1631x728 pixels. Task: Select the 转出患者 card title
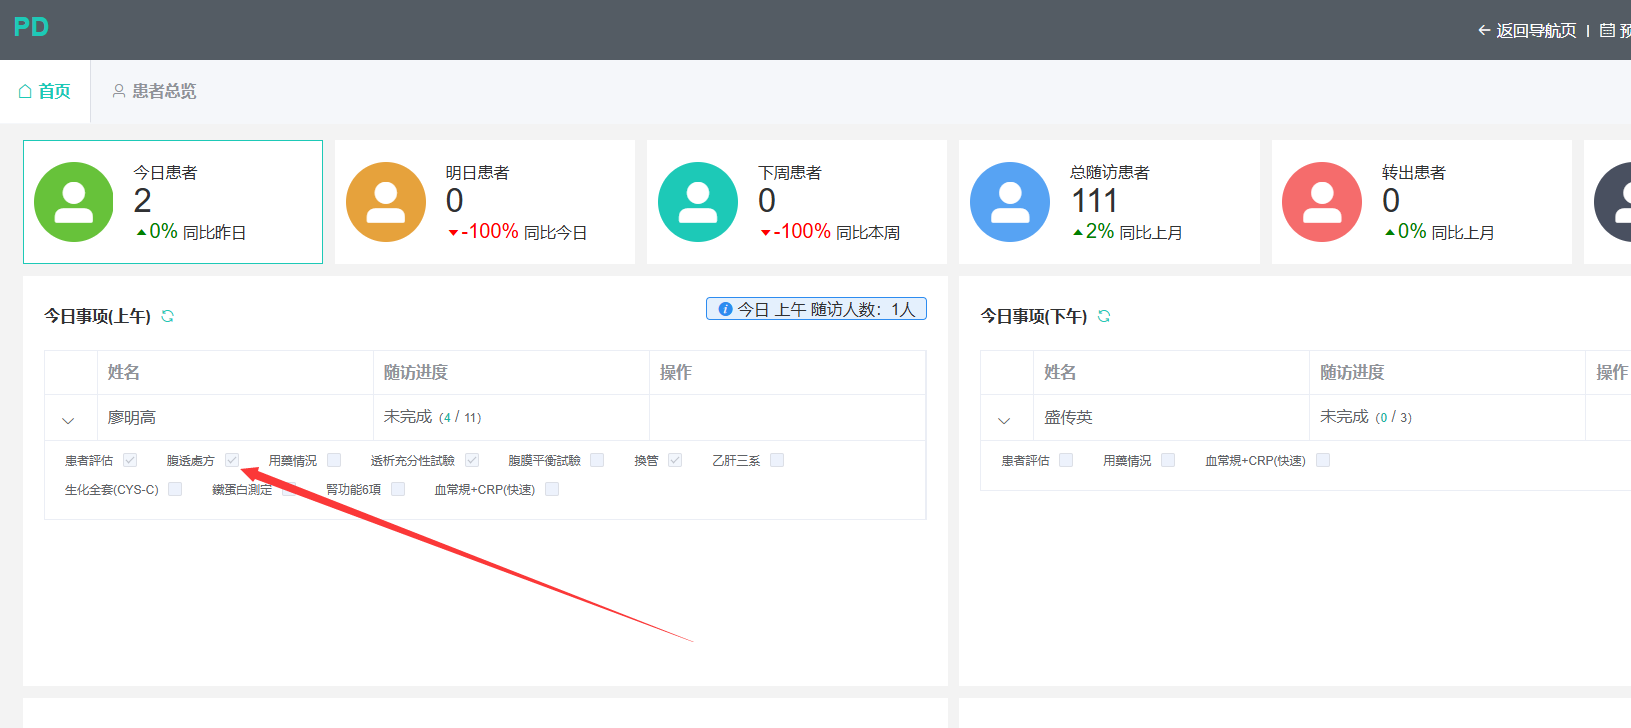1413,172
